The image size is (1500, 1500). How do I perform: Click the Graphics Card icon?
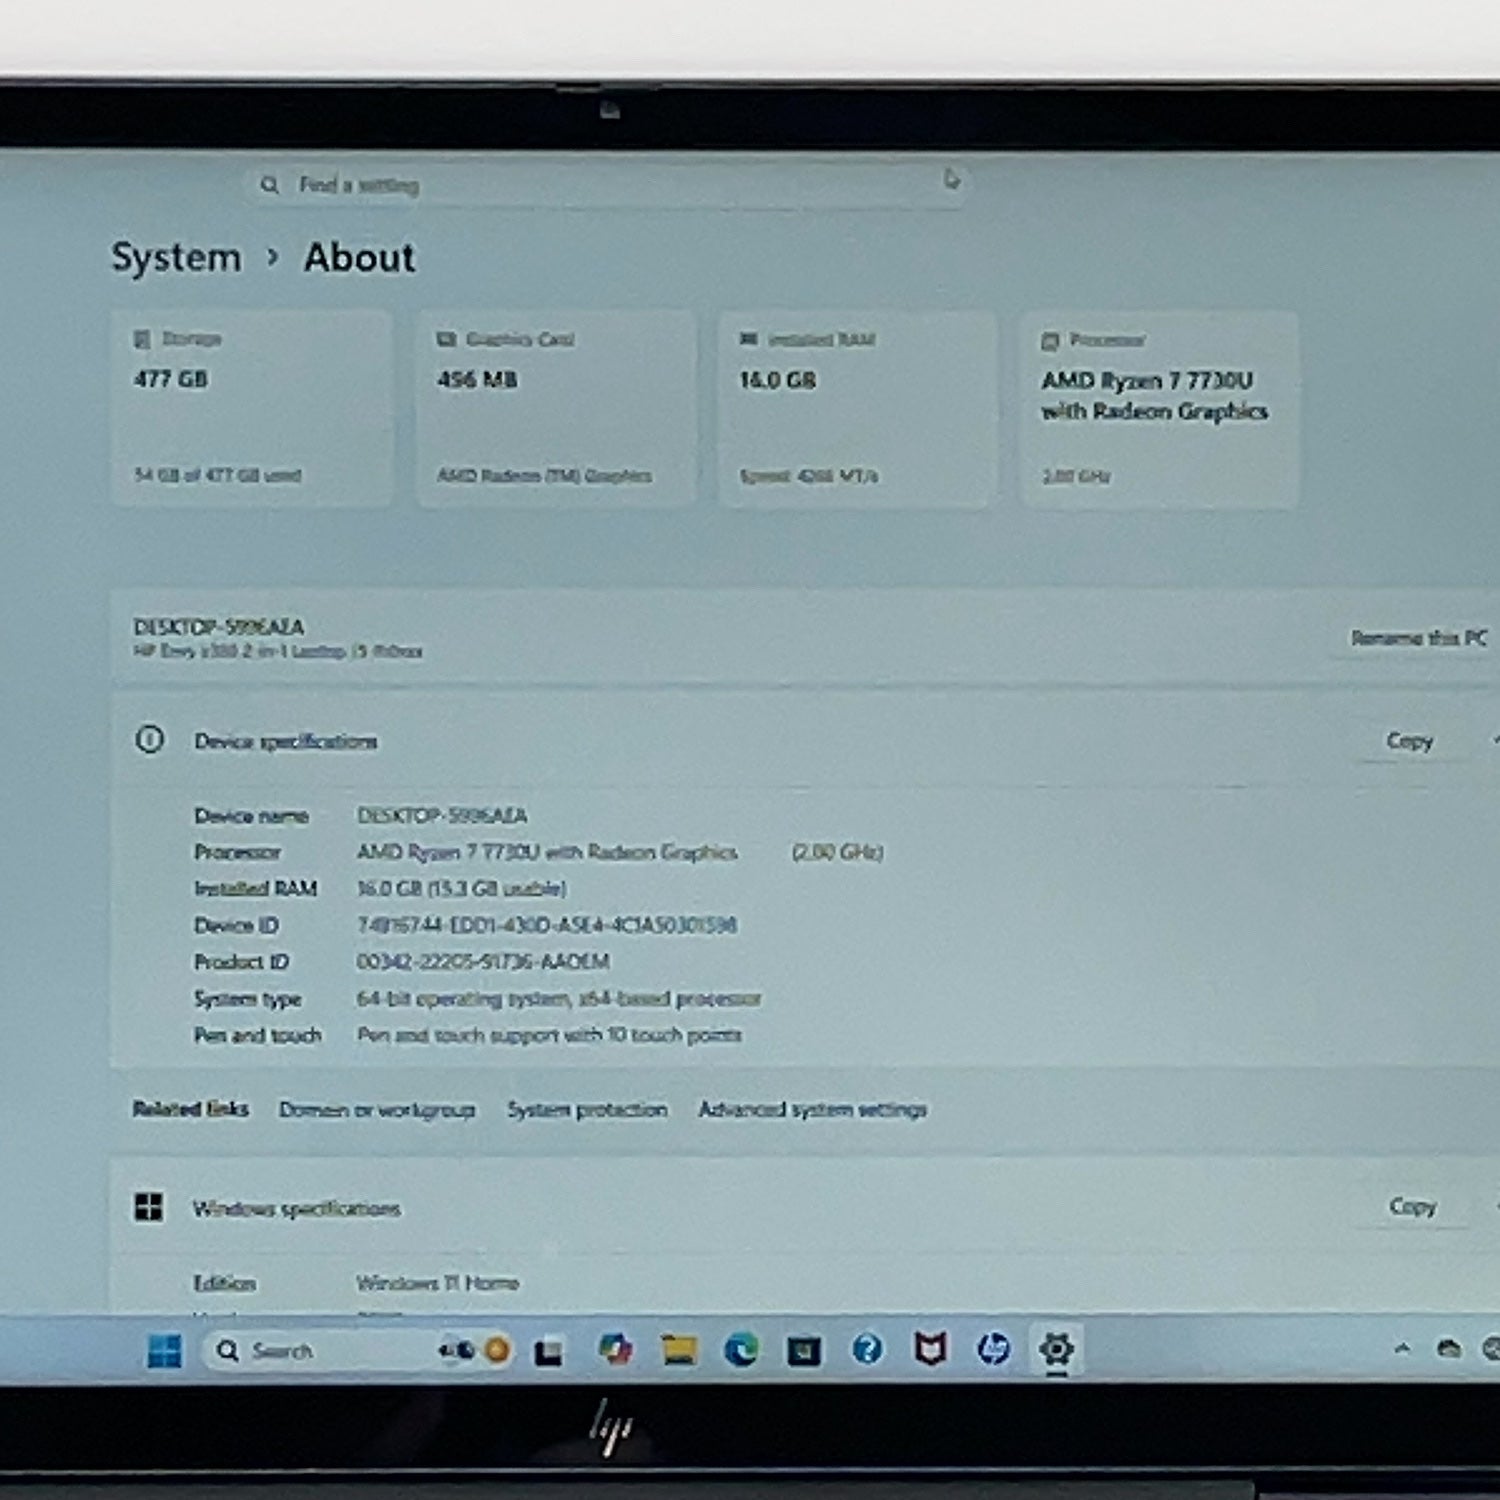tap(446, 339)
